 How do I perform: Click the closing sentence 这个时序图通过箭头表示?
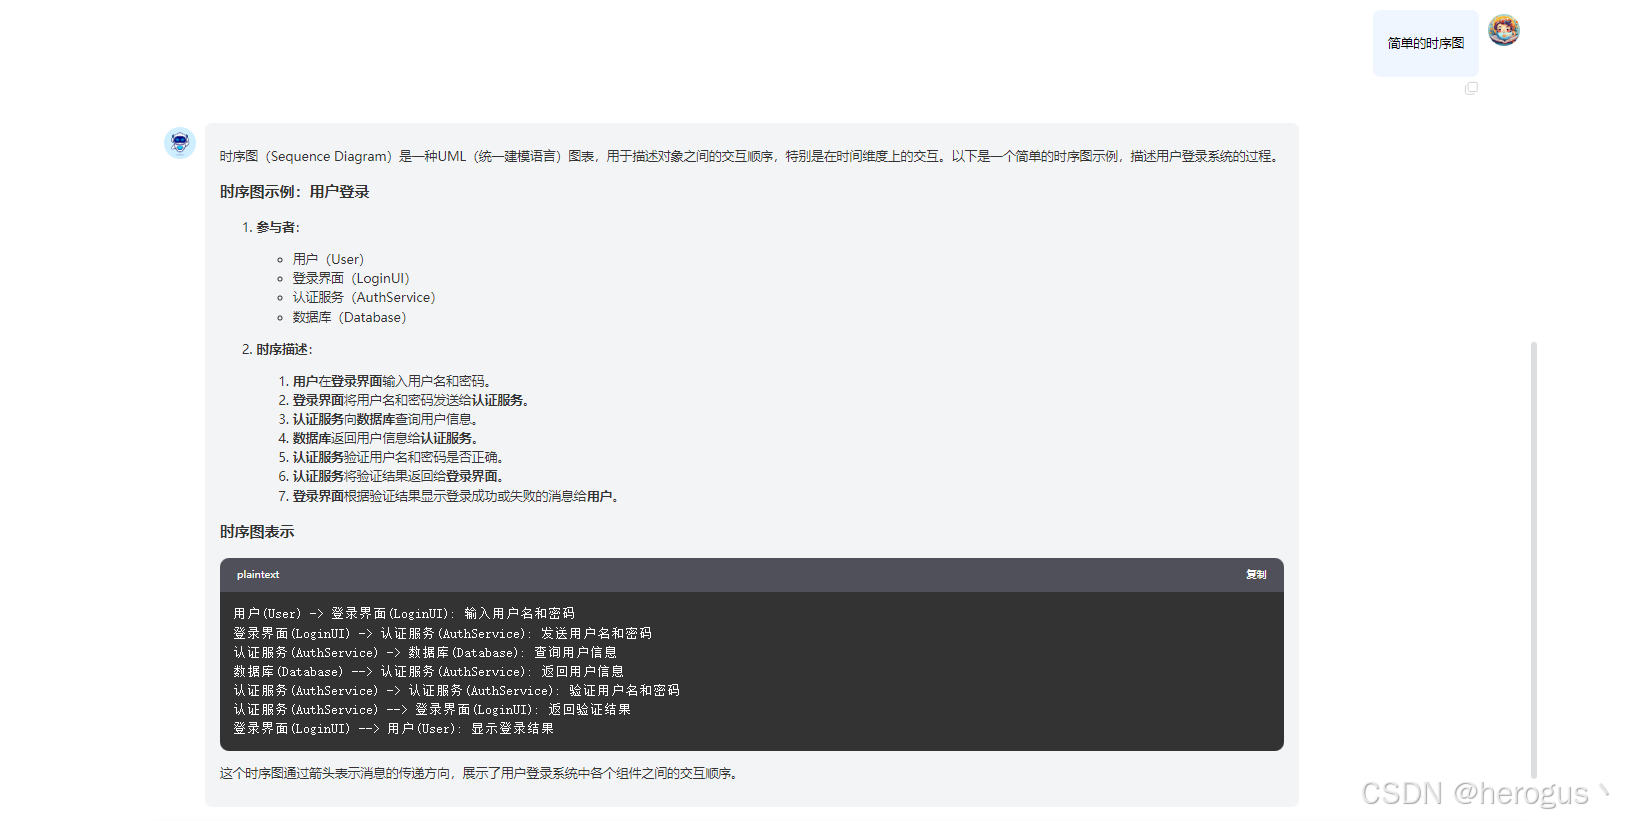point(480,773)
